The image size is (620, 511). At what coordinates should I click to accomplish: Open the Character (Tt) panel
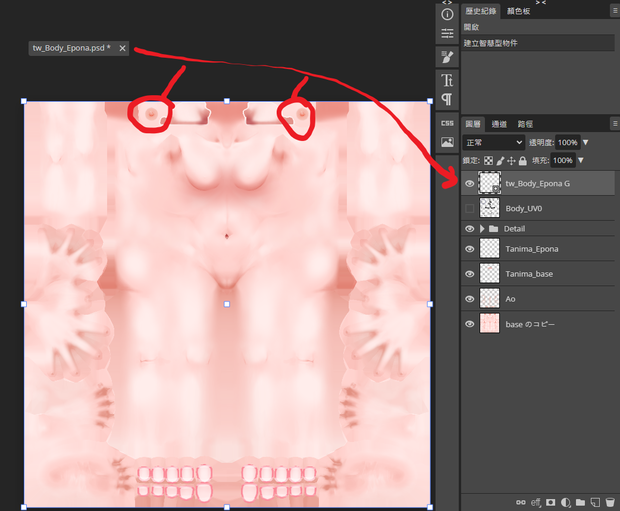click(447, 80)
